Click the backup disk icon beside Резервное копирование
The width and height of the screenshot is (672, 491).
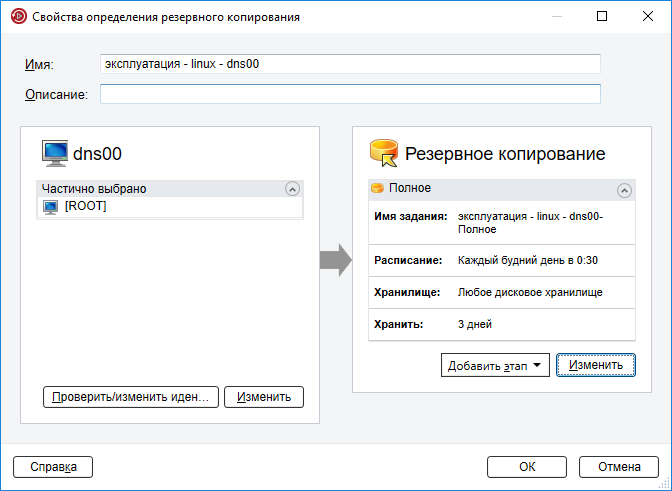point(384,153)
